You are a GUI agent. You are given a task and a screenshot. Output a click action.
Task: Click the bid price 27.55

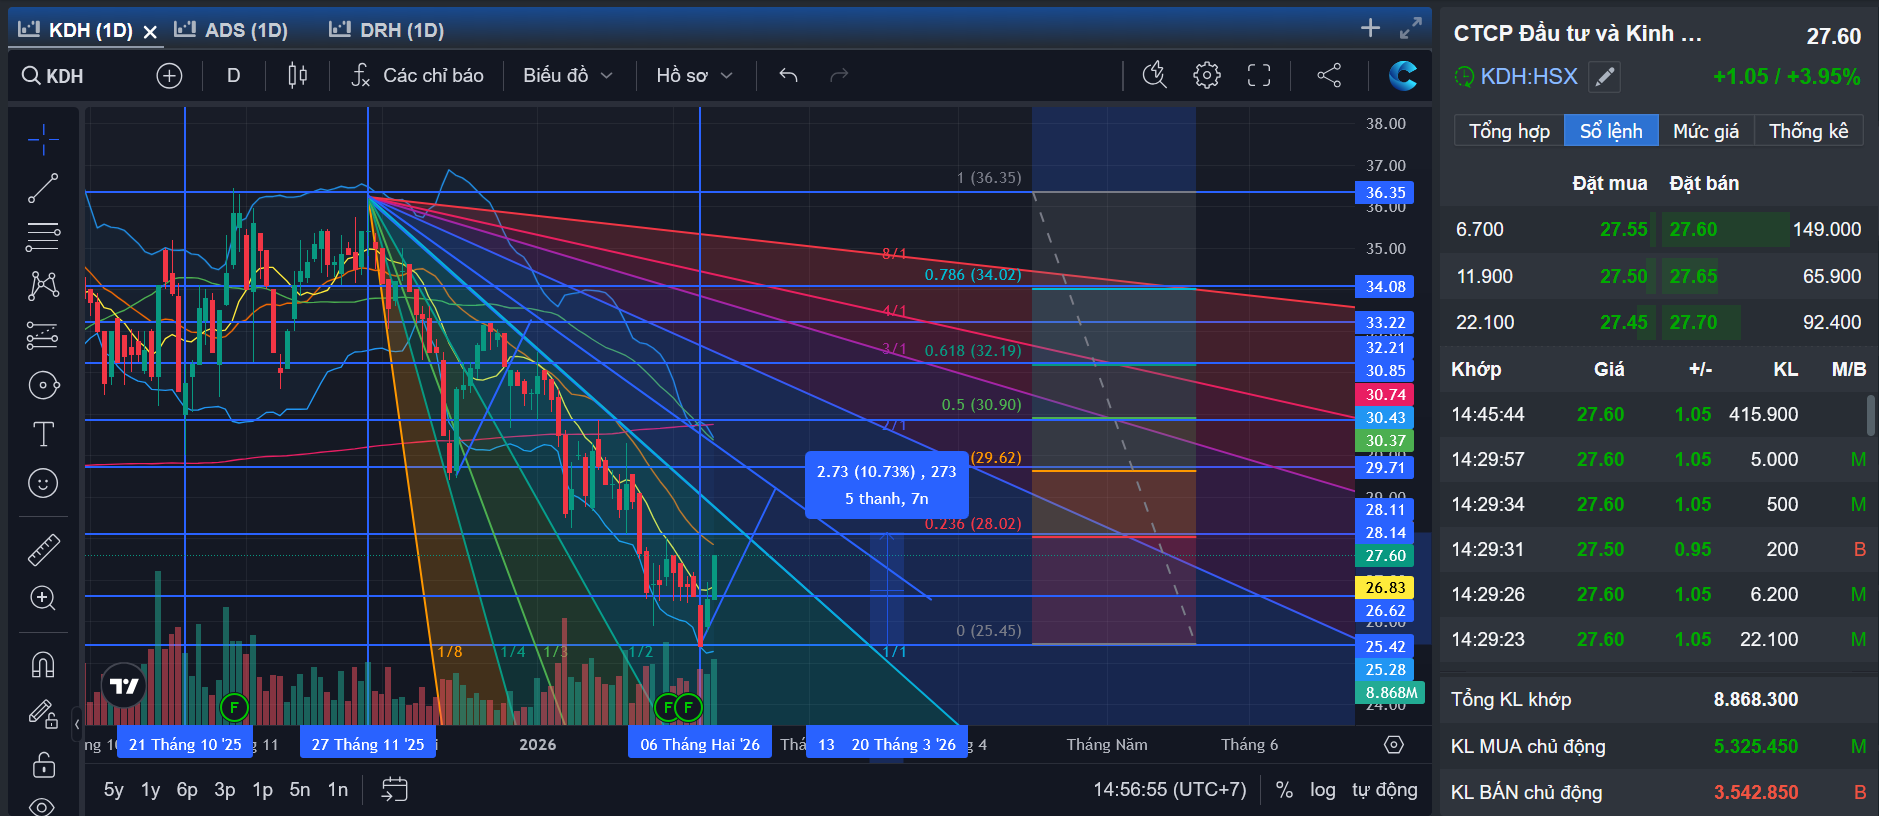pyautogui.click(x=1623, y=230)
